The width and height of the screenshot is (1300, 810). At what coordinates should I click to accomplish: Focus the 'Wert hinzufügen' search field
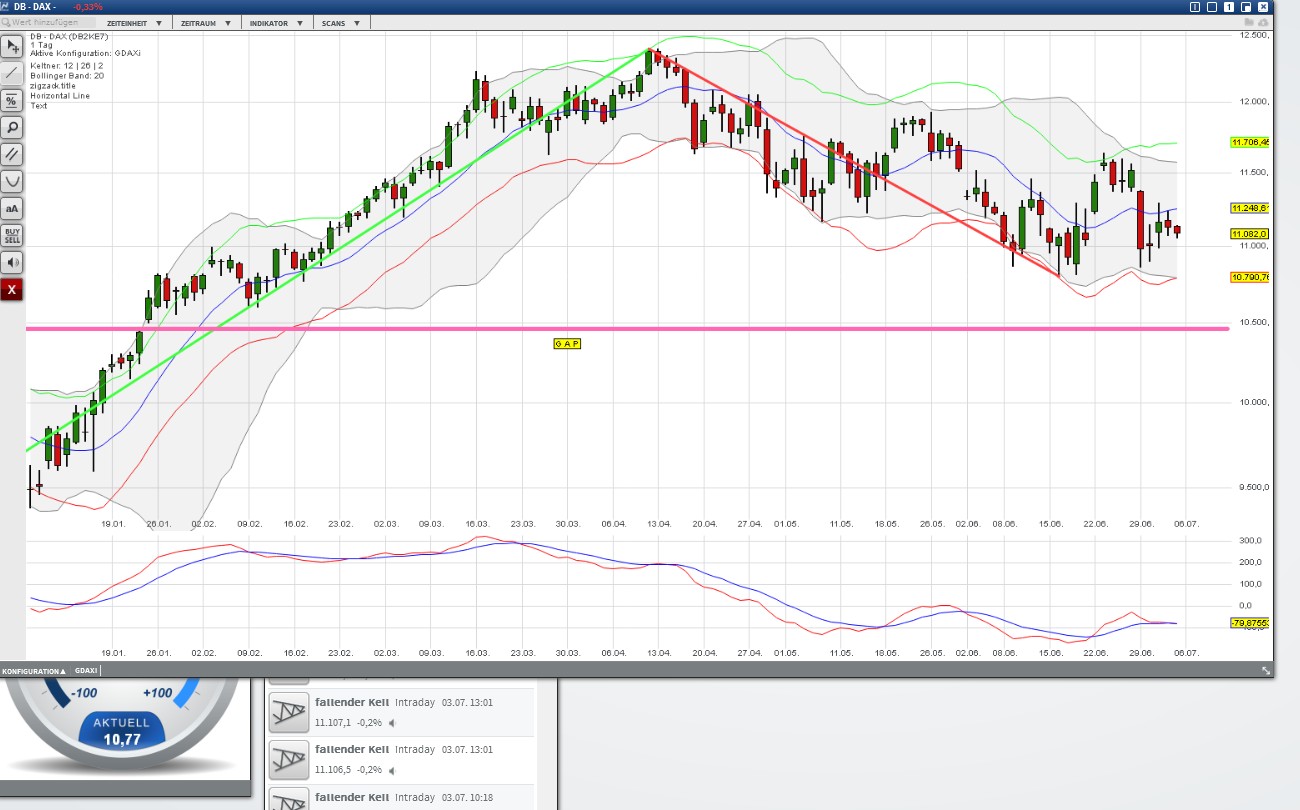[50, 22]
